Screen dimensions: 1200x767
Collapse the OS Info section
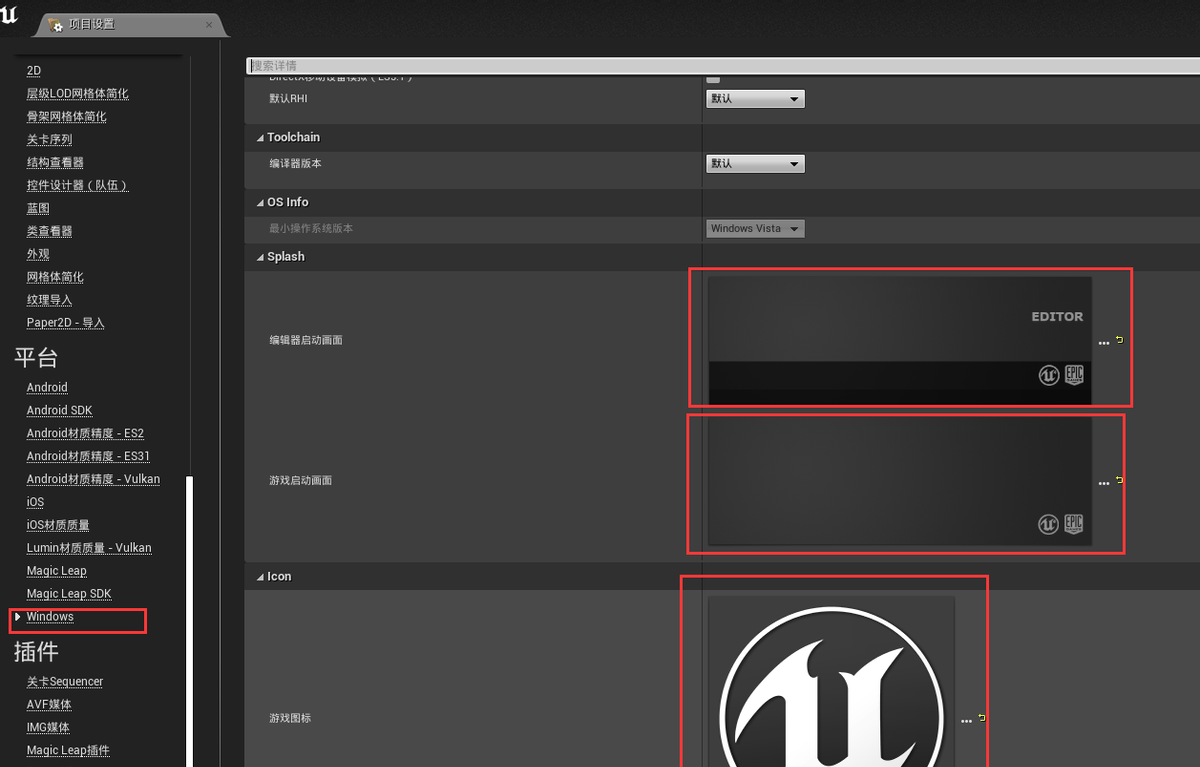[261, 203]
